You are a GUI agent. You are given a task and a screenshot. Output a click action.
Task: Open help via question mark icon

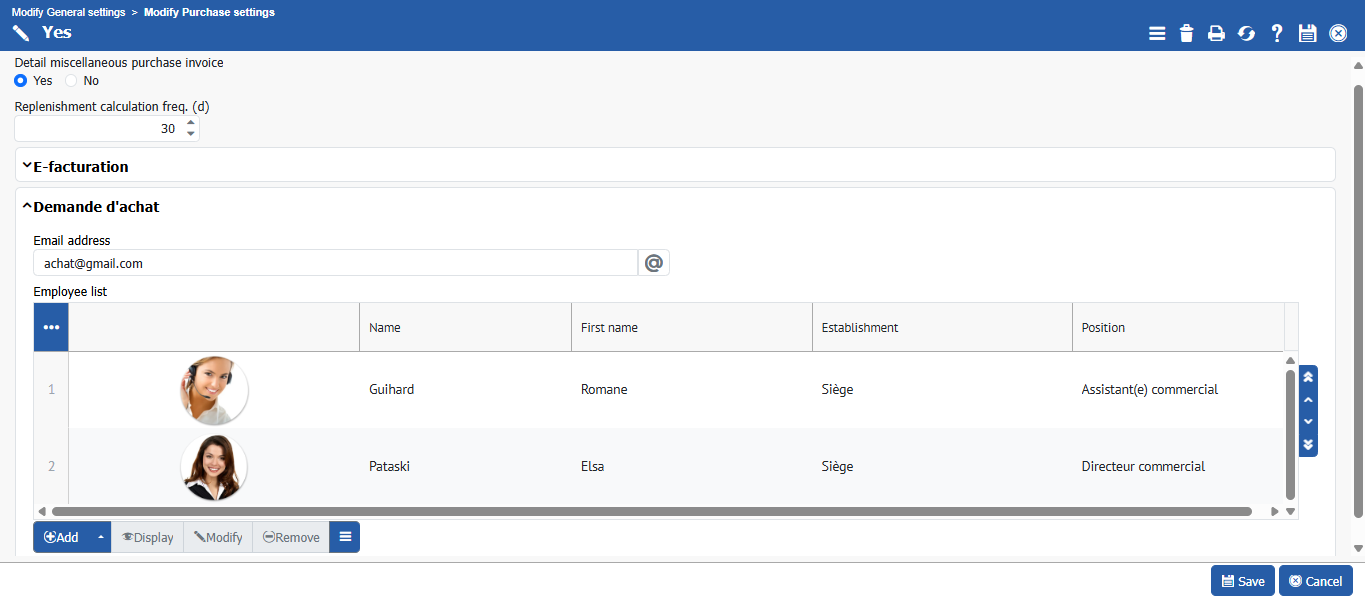pos(1277,34)
